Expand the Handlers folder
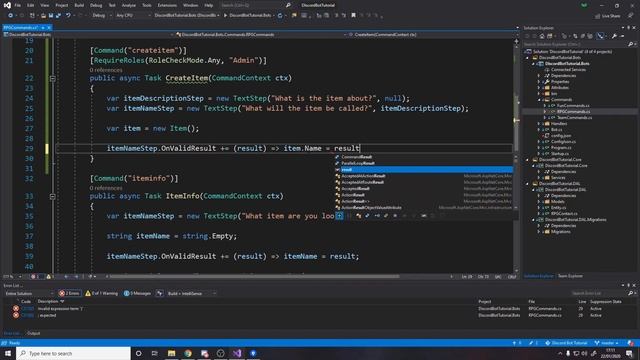The image size is (640, 360). (539, 124)
